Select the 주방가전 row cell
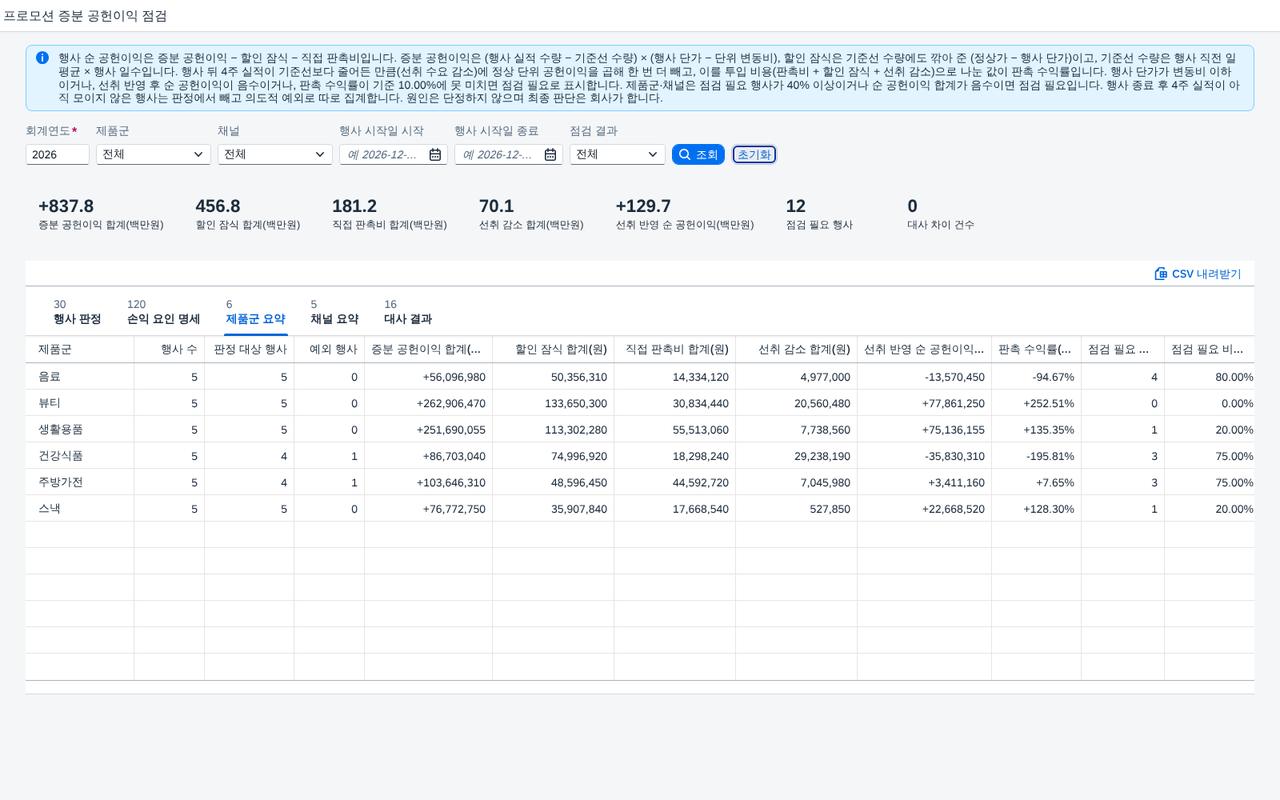This screenshot has height=800, width=1280. tap(80, 482)
